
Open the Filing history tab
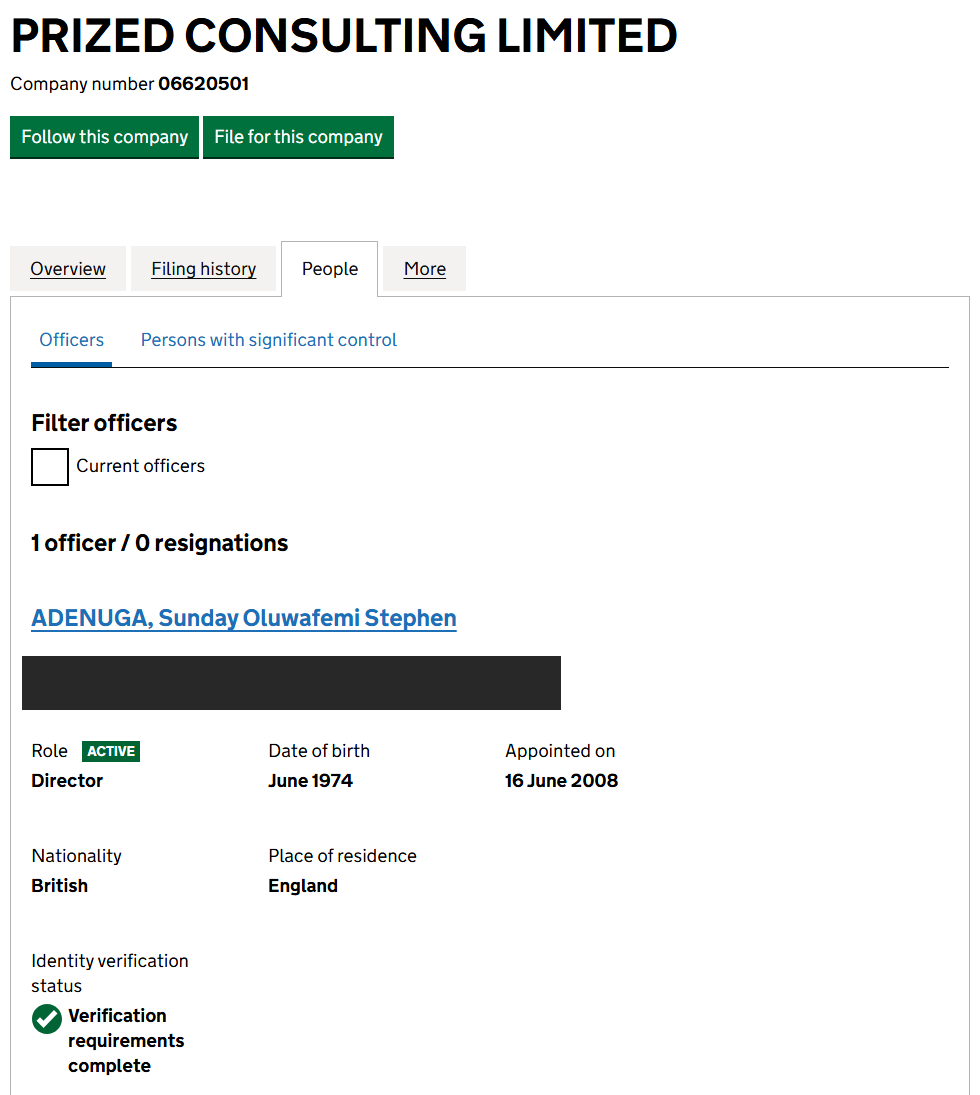(203, 269)
